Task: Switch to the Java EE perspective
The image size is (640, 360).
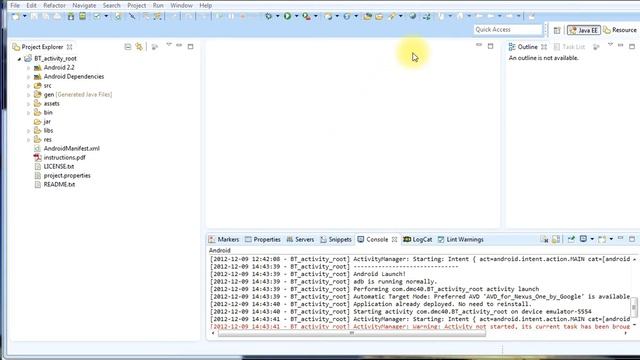Action: (x=583, y=30)
